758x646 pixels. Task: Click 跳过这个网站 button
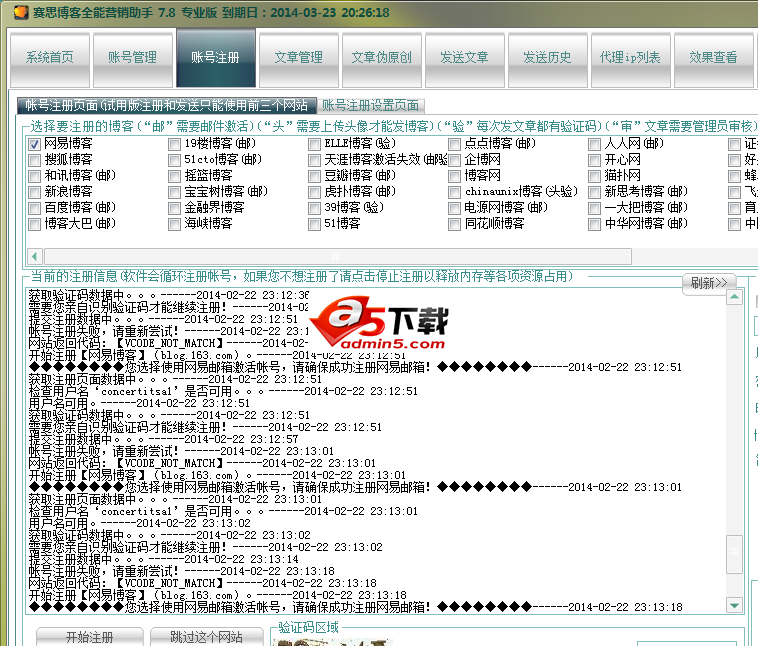click(x=206, y=637)
